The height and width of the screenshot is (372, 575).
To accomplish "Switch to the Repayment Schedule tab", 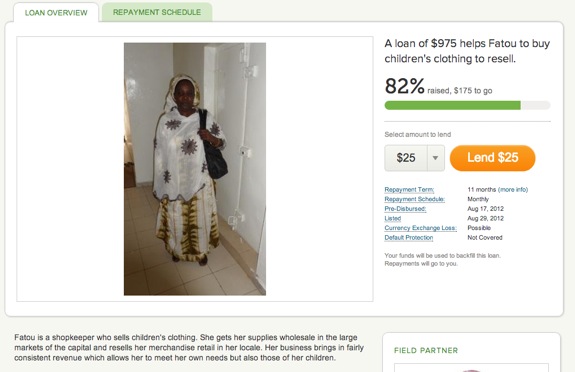I will 157,12.
